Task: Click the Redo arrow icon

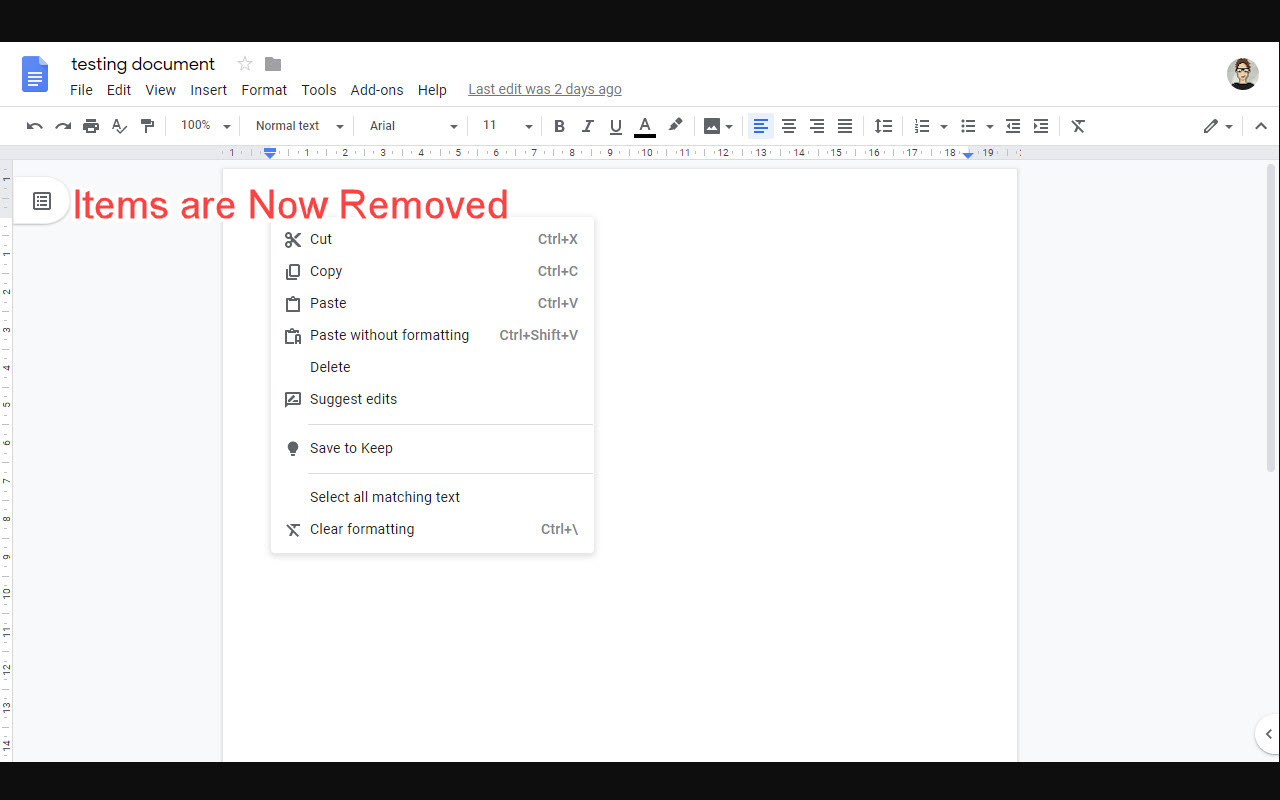Action: coord(63,126)
